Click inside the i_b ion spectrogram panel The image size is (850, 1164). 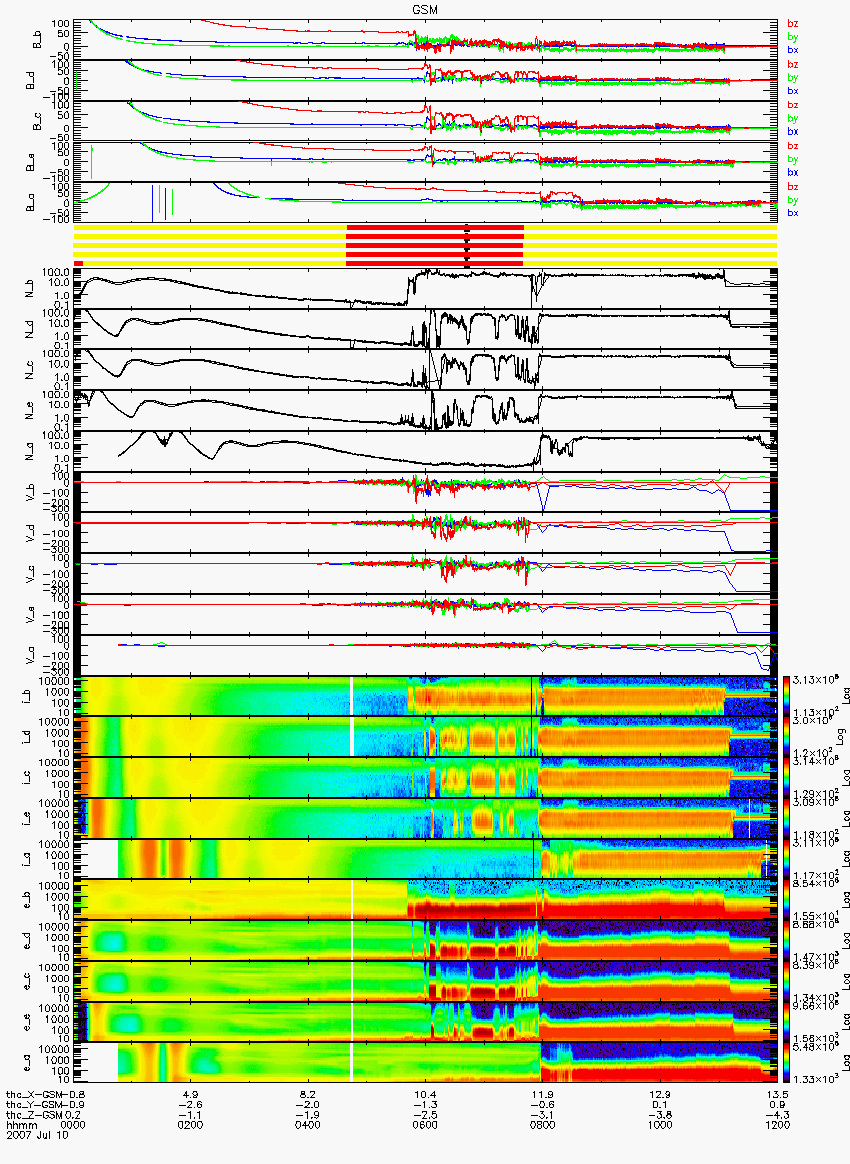[x=425, y=696]
